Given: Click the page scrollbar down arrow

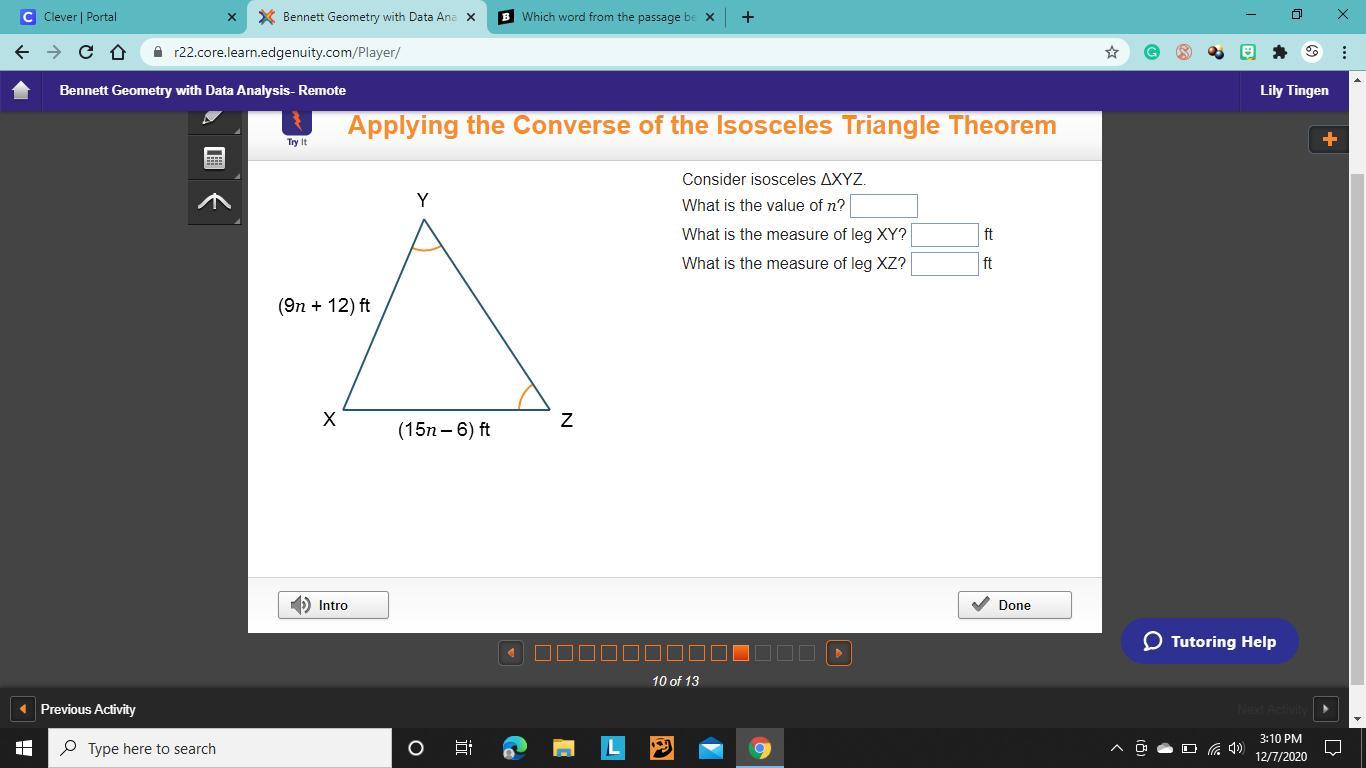Looking at the screenshot, I should pos(1357,719).
